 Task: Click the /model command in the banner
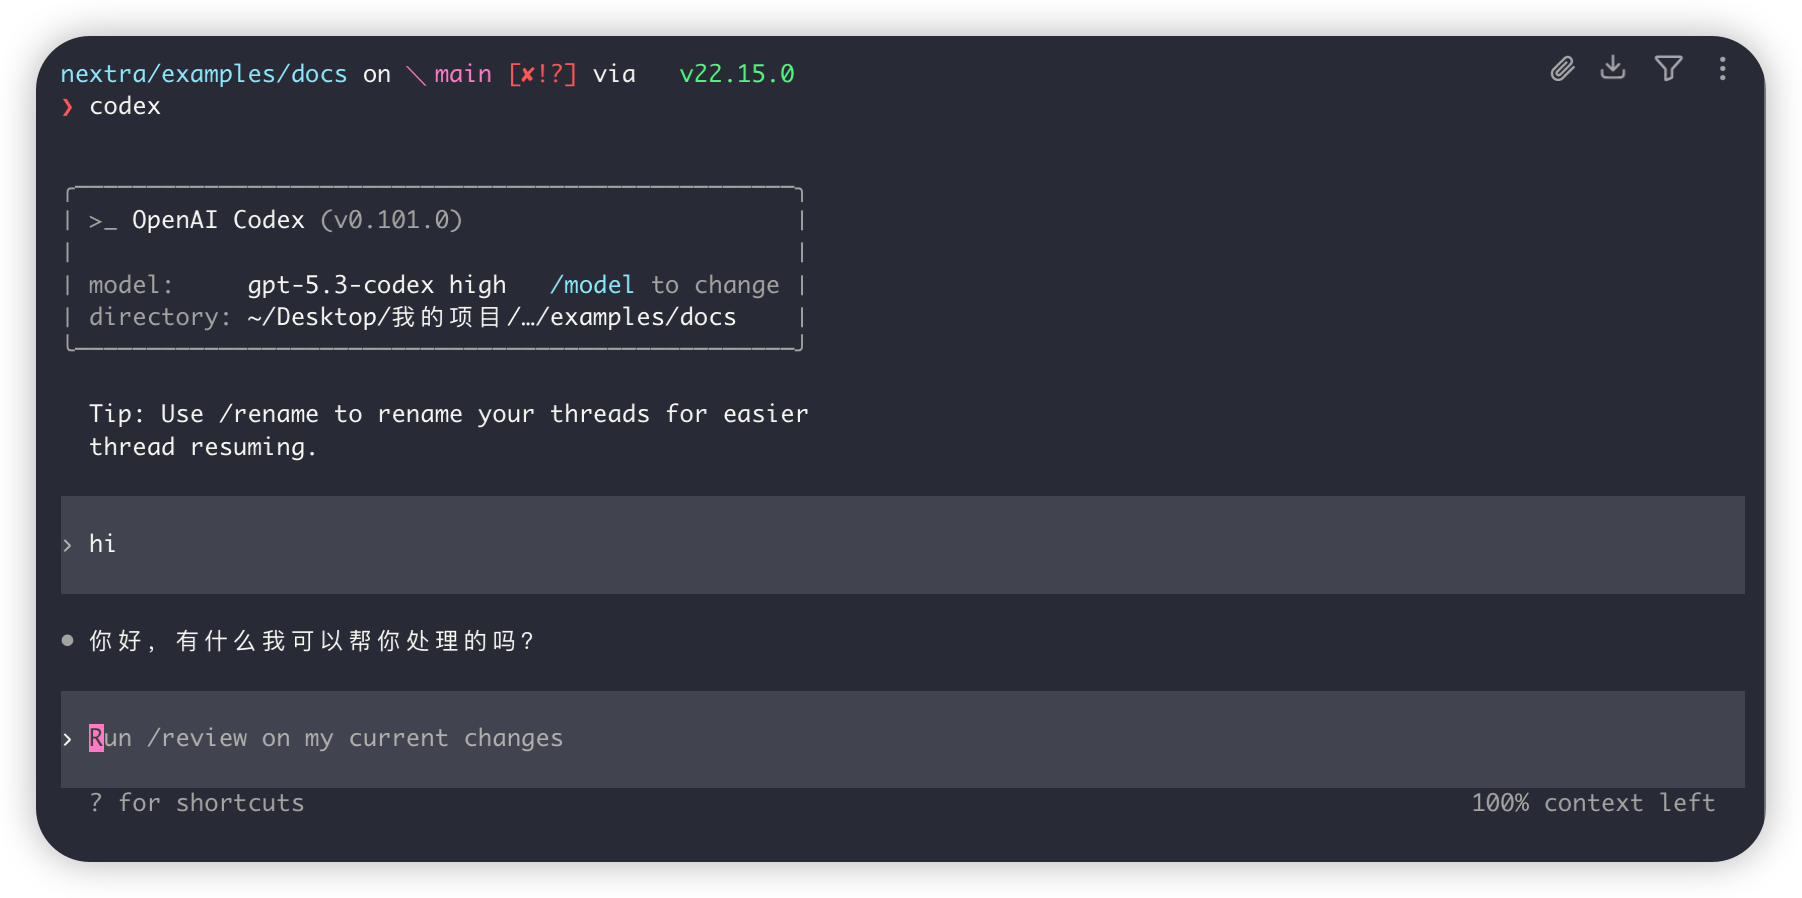coord(592,286)
